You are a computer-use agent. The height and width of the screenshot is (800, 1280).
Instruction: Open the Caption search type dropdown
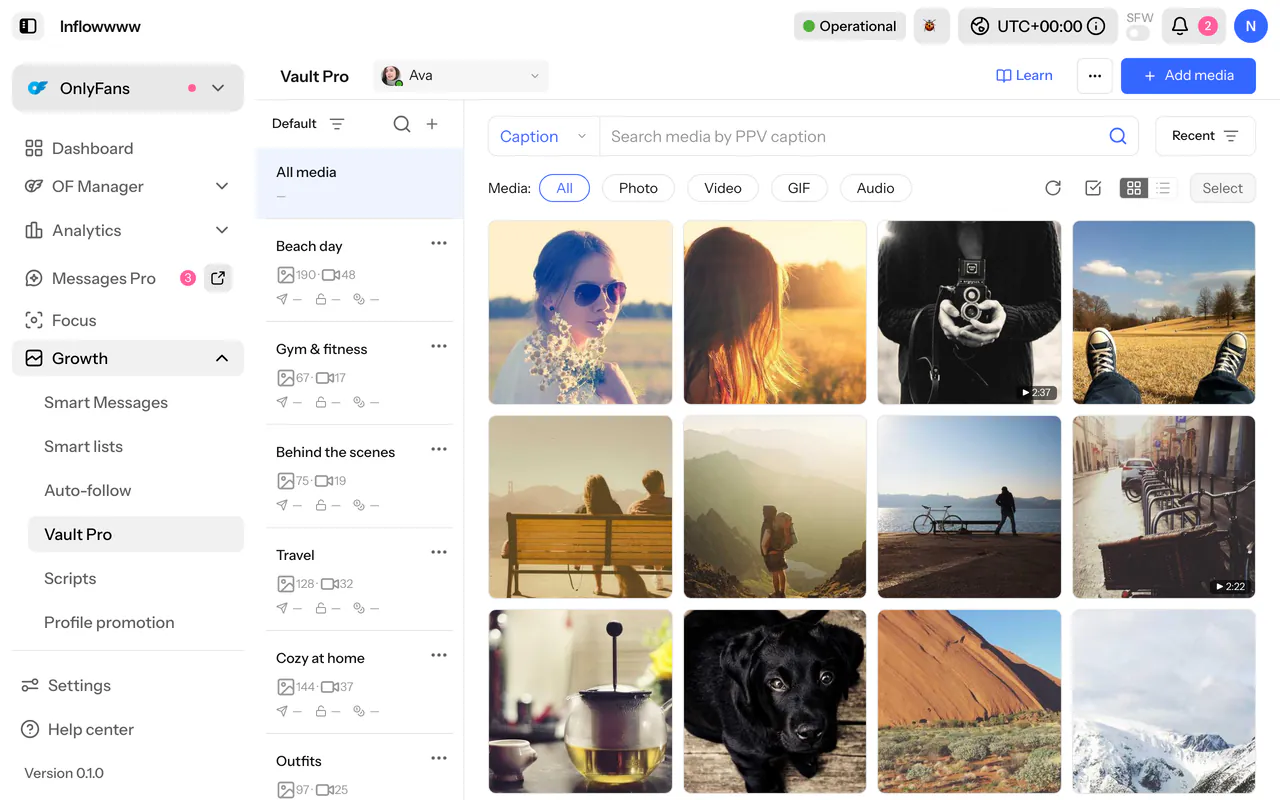[x=543, y=137]
